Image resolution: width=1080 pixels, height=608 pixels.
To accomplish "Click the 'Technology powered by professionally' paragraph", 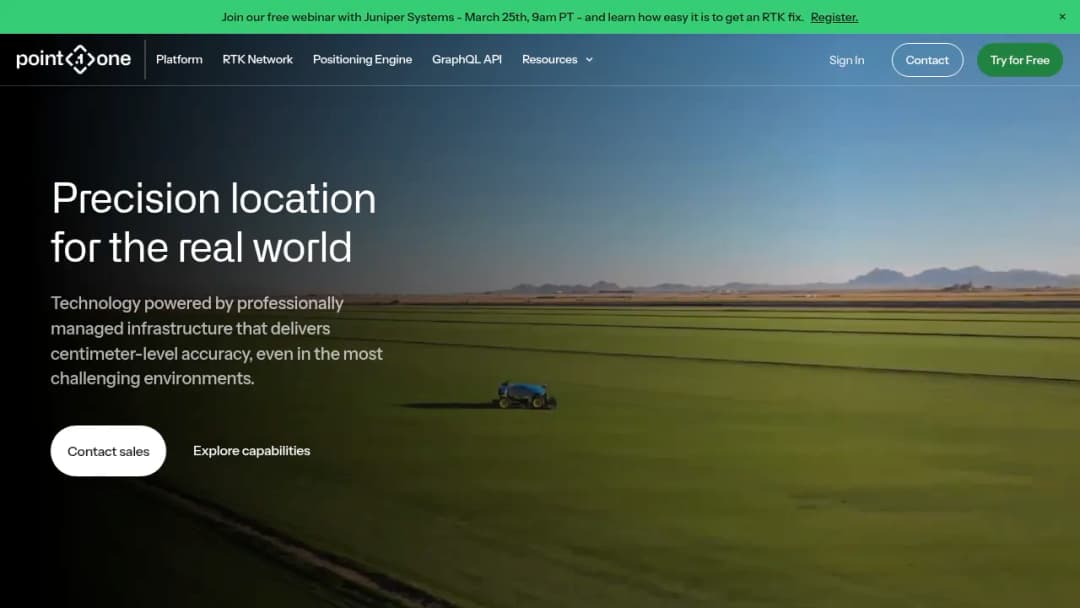I will pyautogui.click(x=216, y=341).
